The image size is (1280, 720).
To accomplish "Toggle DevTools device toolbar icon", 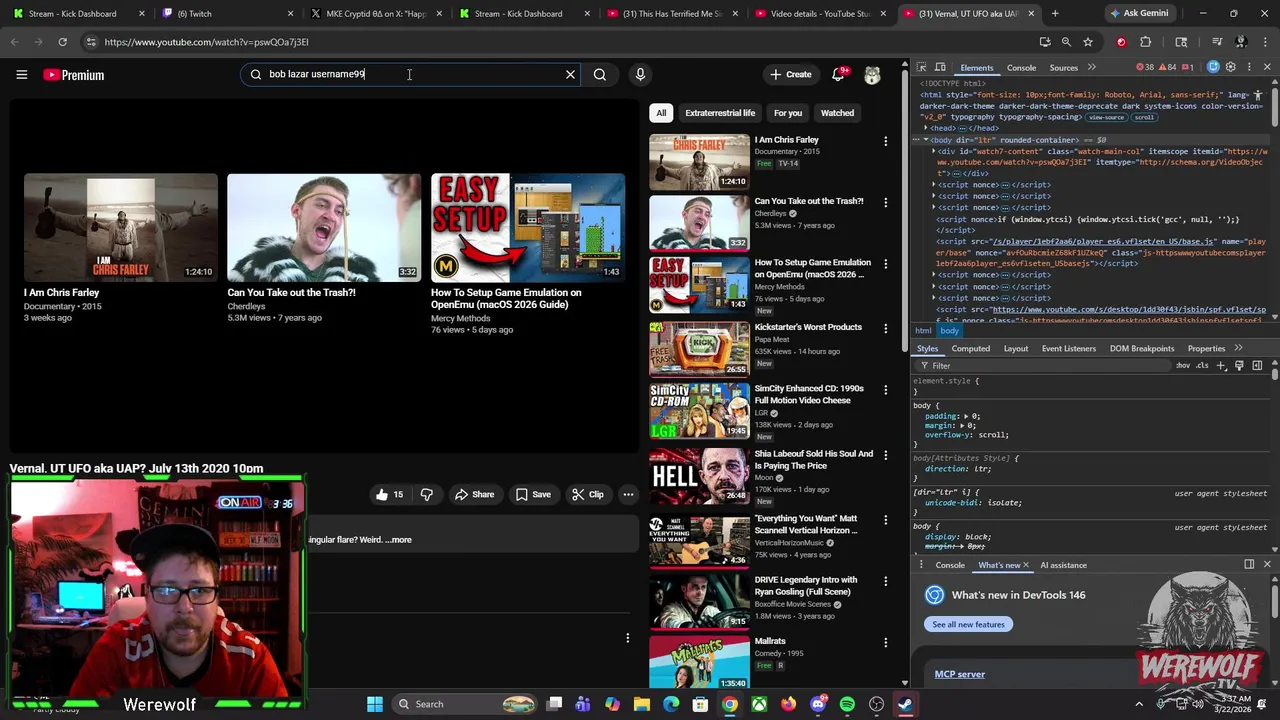I will (939, 68).
